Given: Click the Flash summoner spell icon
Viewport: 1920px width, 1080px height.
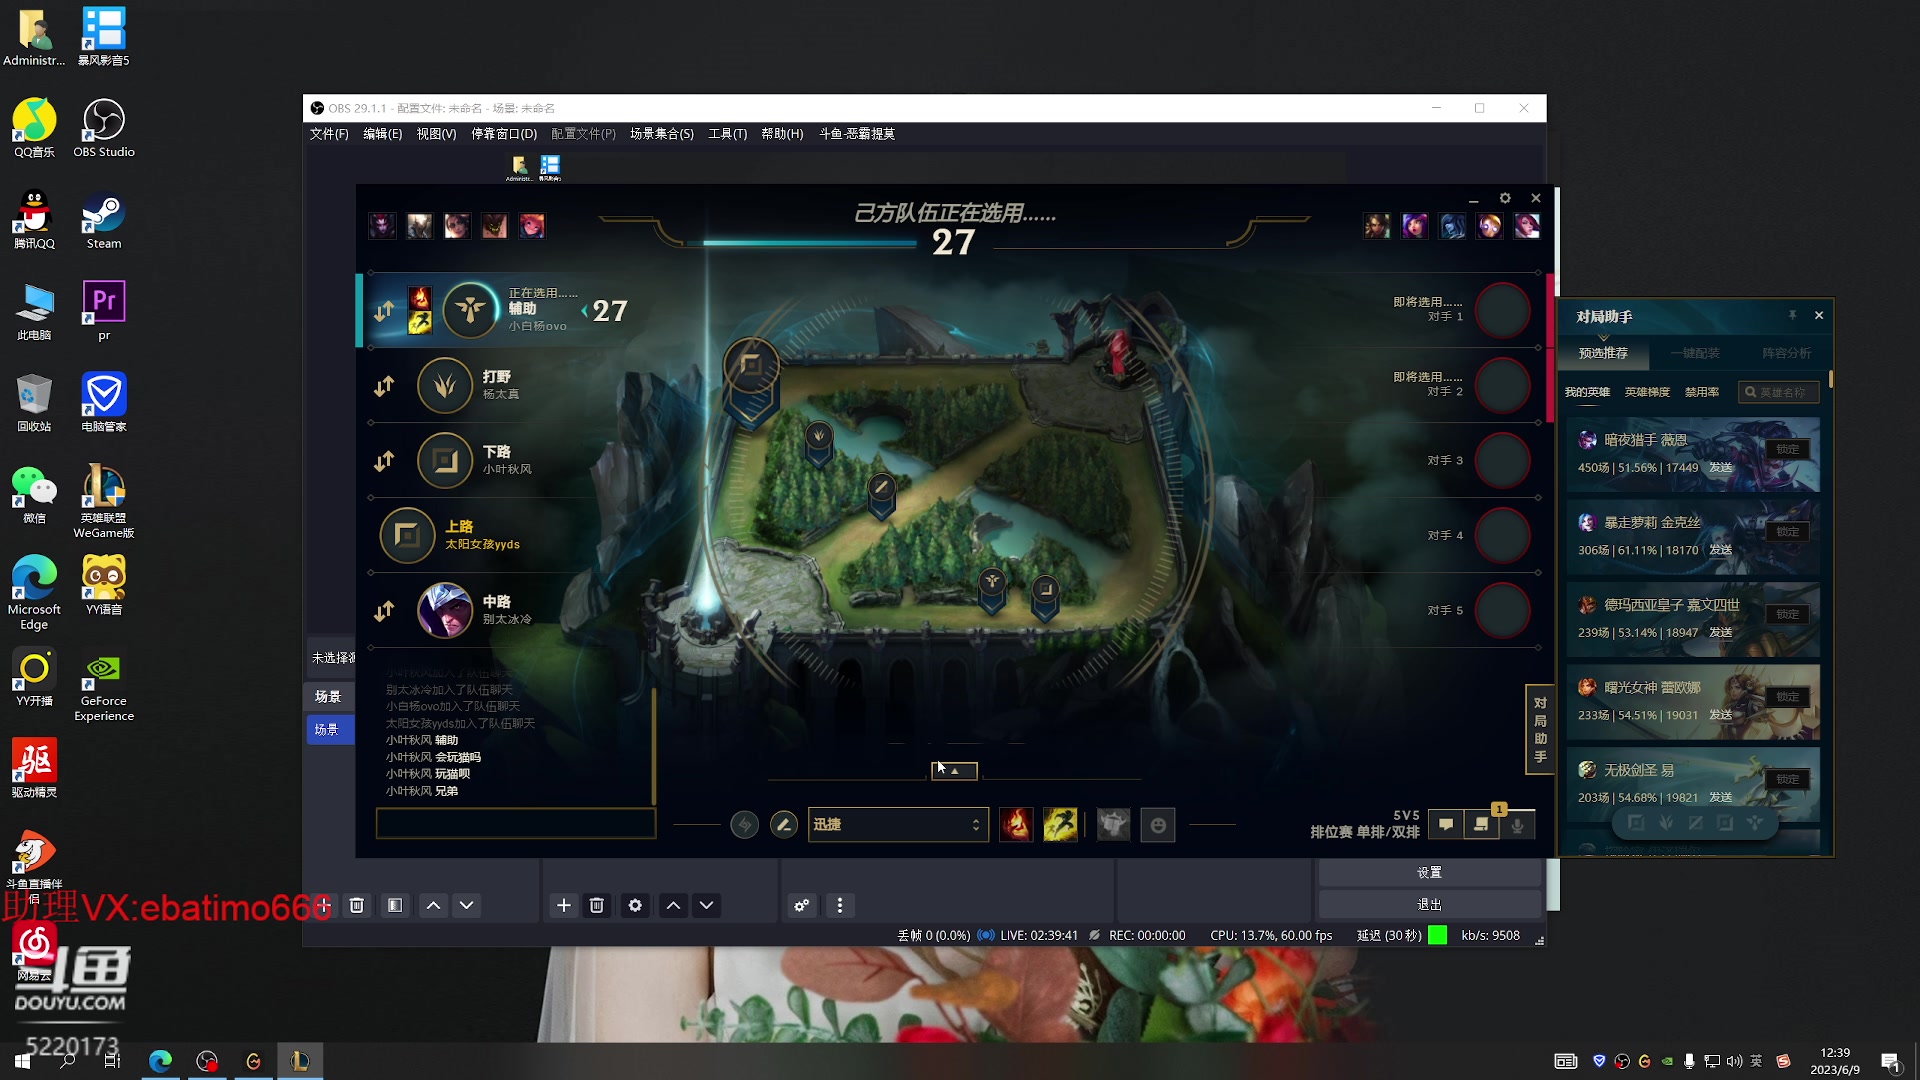Looking at the screenshot, I should (1060, 825).
